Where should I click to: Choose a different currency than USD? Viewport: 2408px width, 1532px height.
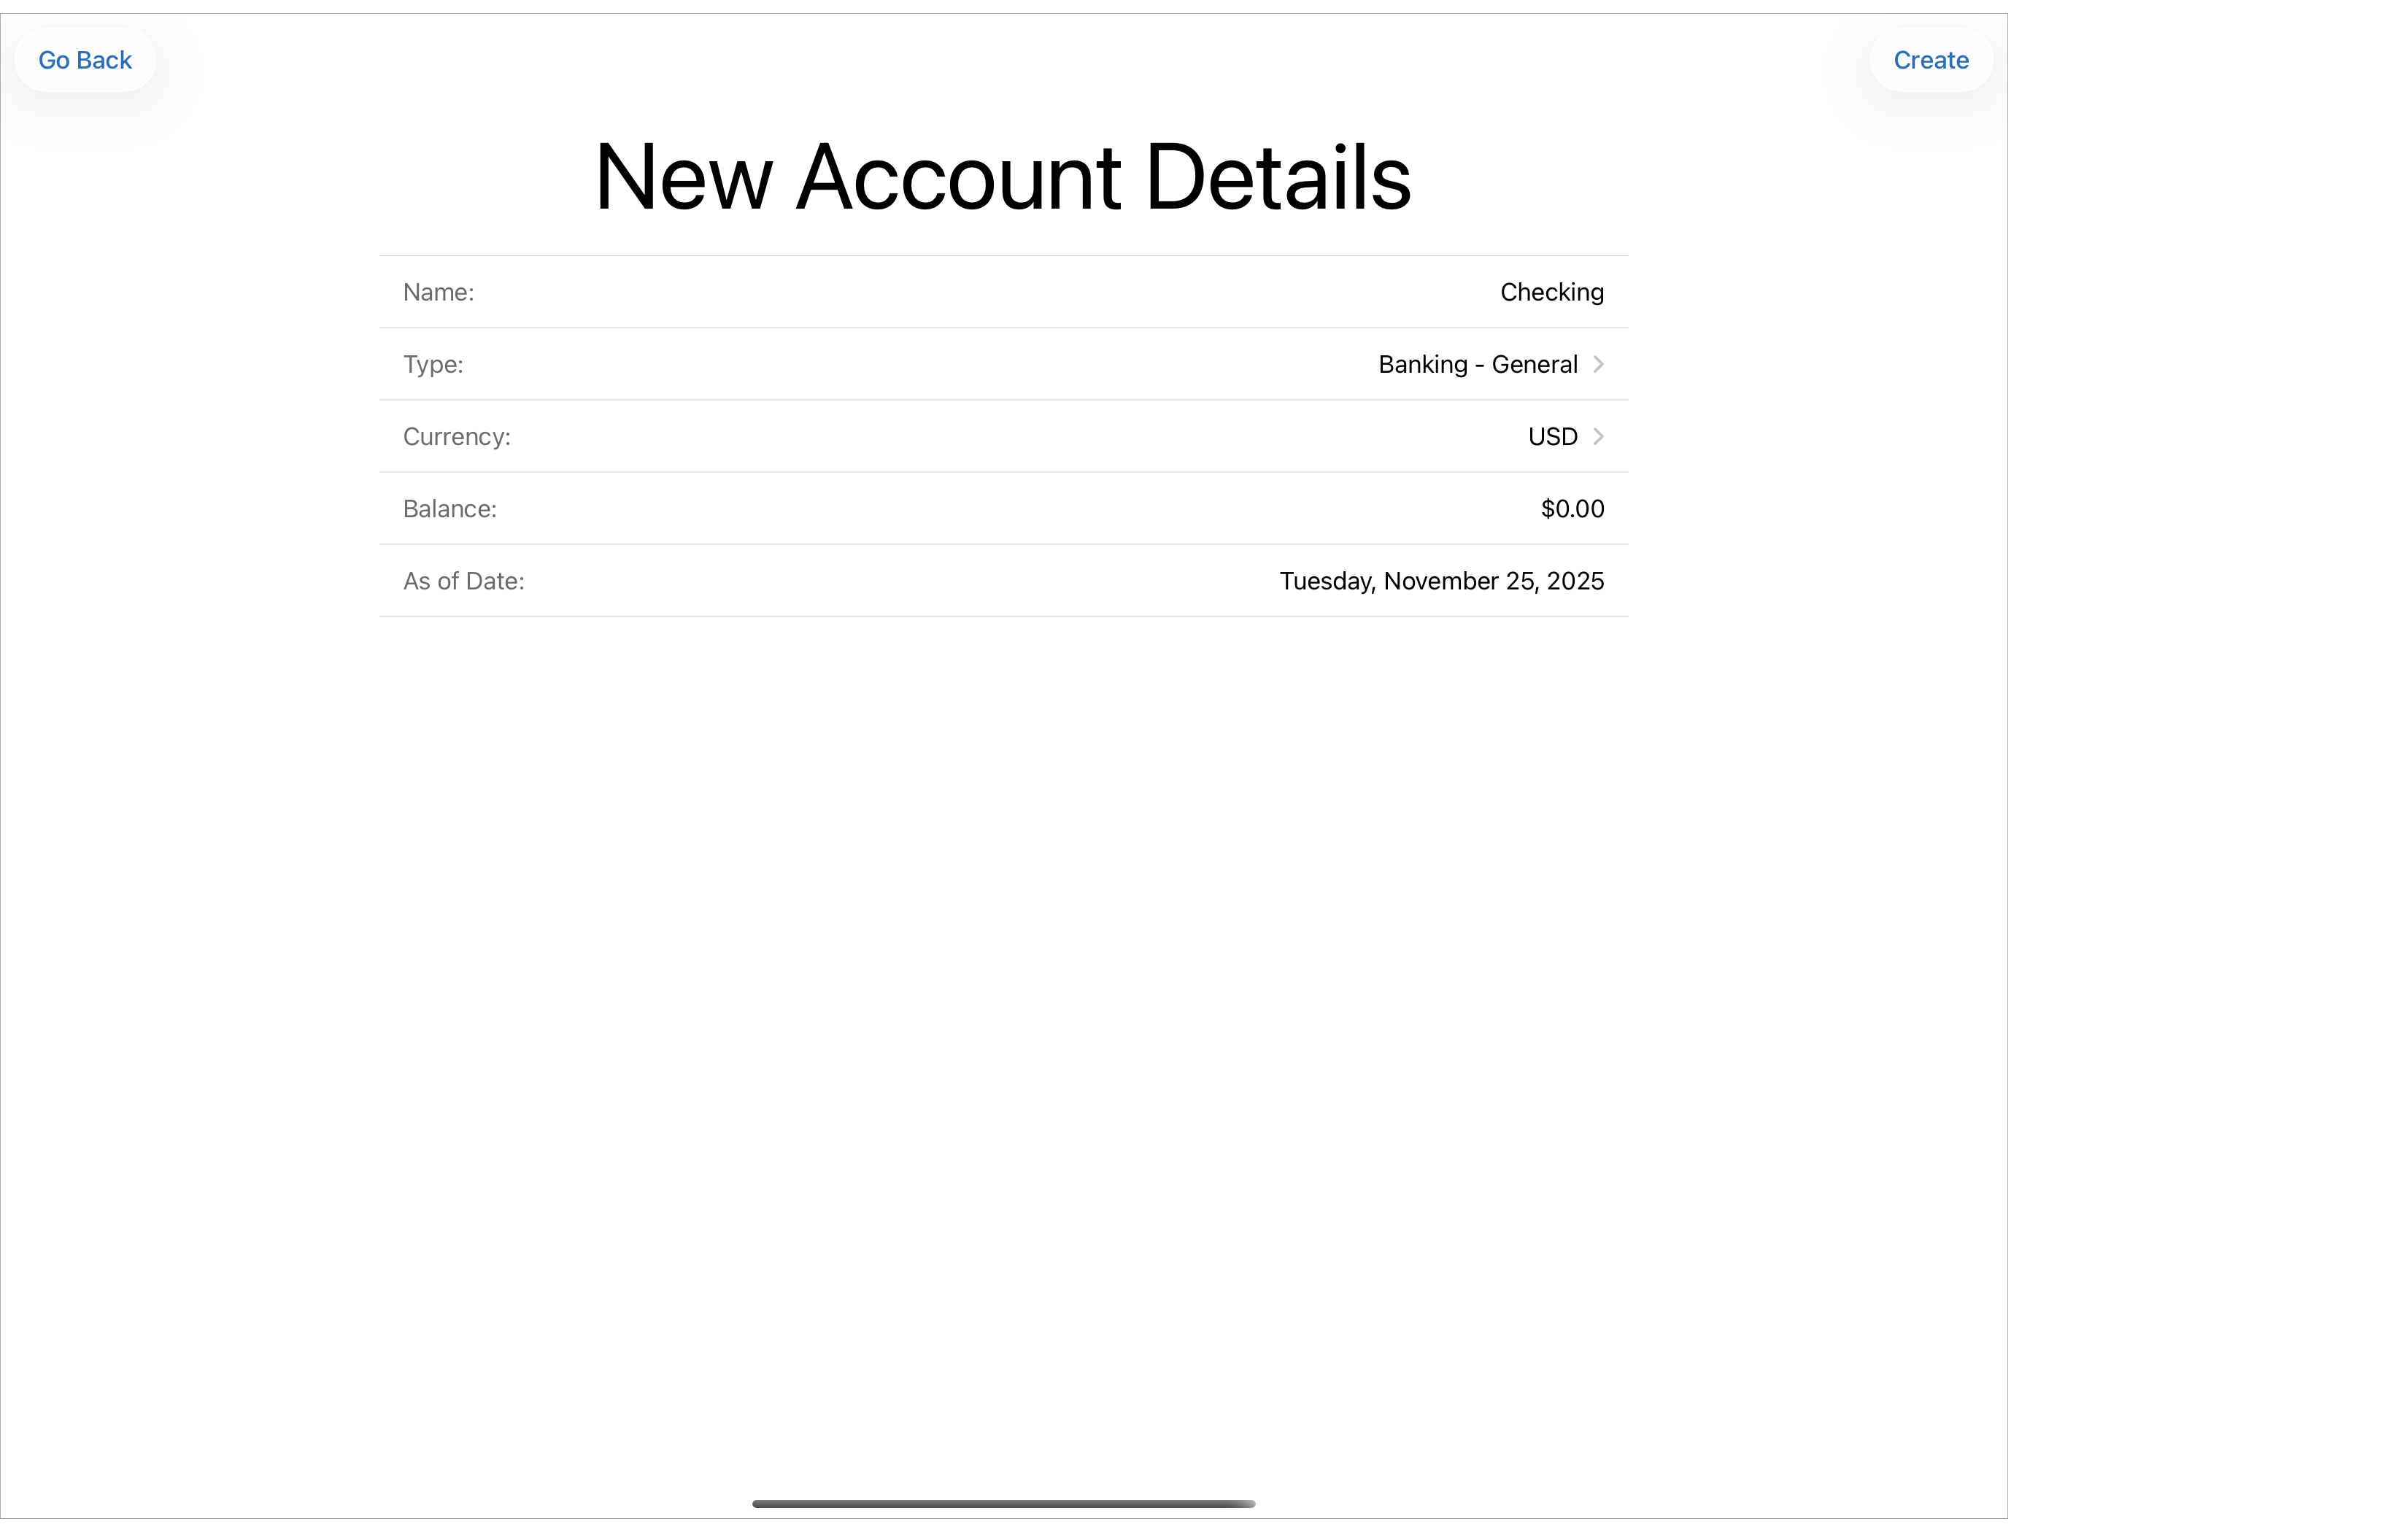pos(1552,436)
